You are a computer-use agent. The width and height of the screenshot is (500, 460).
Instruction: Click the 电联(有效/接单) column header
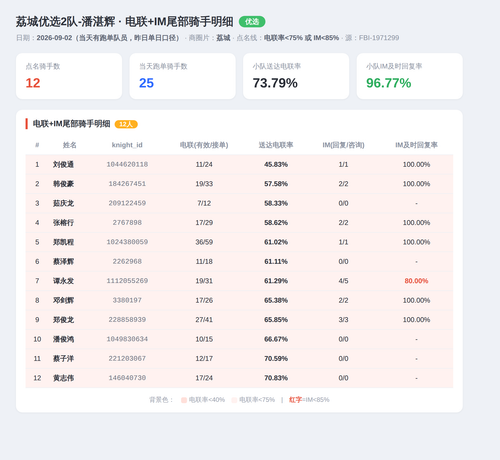click(x=204, y=145)
